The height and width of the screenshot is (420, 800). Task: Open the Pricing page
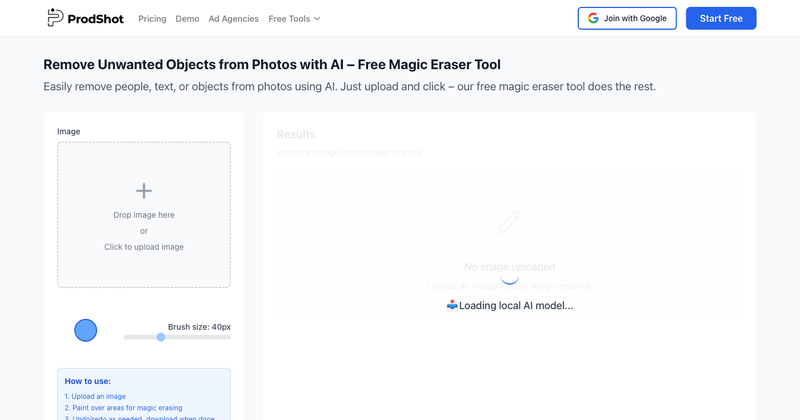pyautogui.click(x=152, y=19)
